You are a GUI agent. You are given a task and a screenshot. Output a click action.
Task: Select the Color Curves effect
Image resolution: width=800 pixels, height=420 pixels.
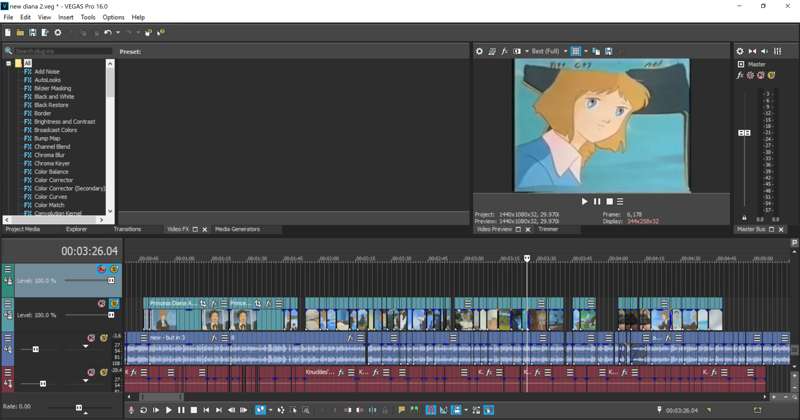(x=51, y=196)
